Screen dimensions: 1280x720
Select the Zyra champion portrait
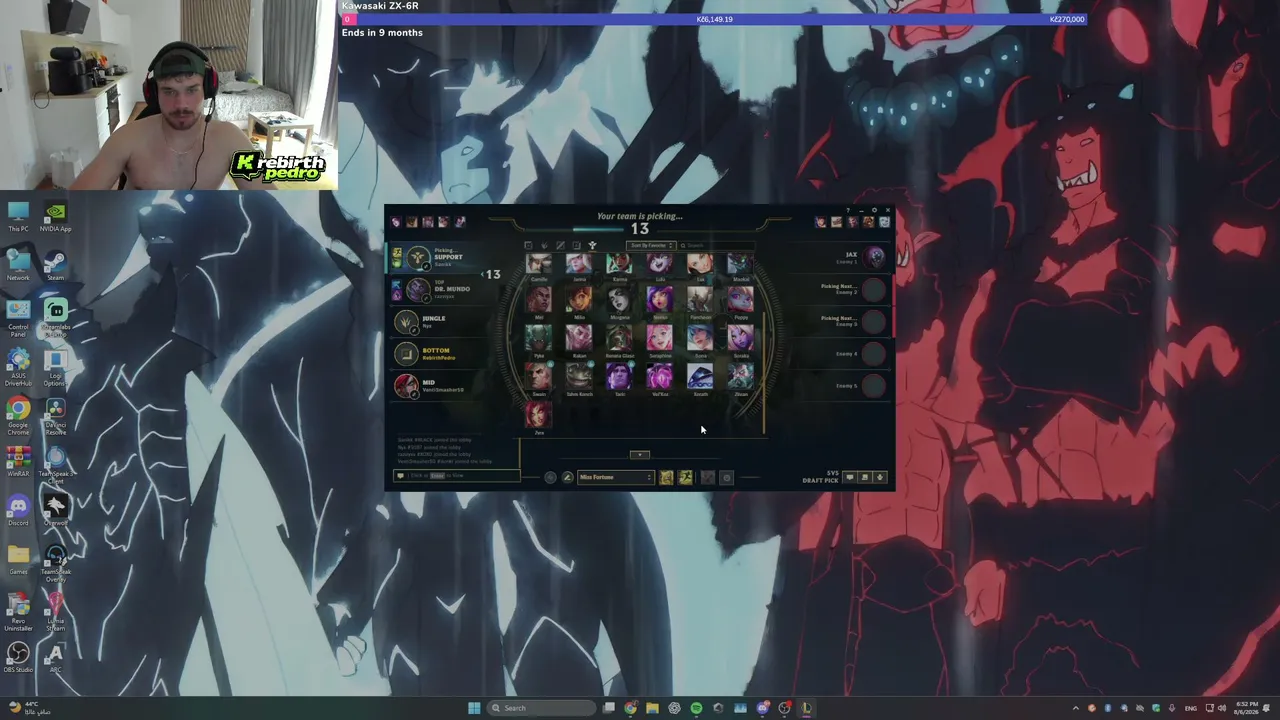click(539, 414)
